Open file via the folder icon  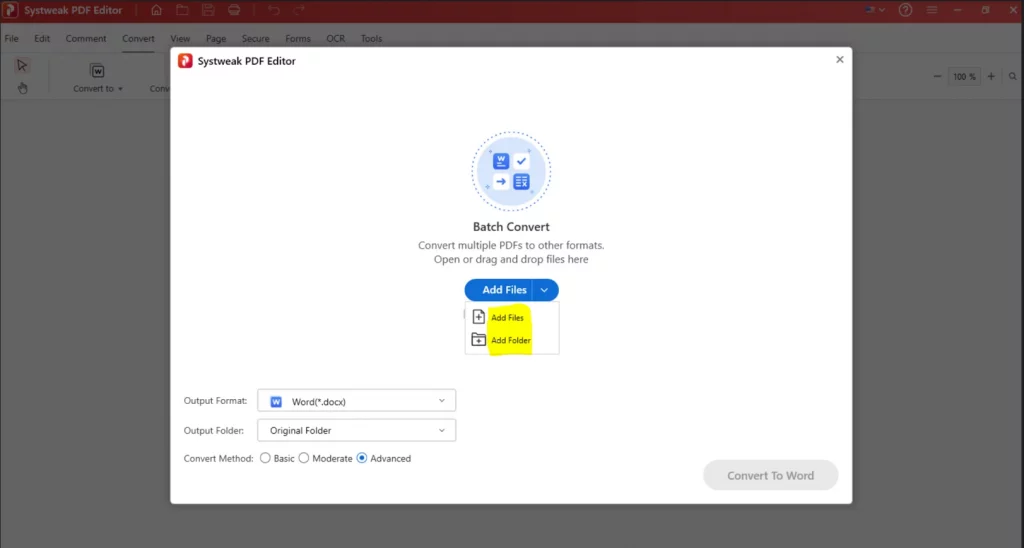[182, 10]
